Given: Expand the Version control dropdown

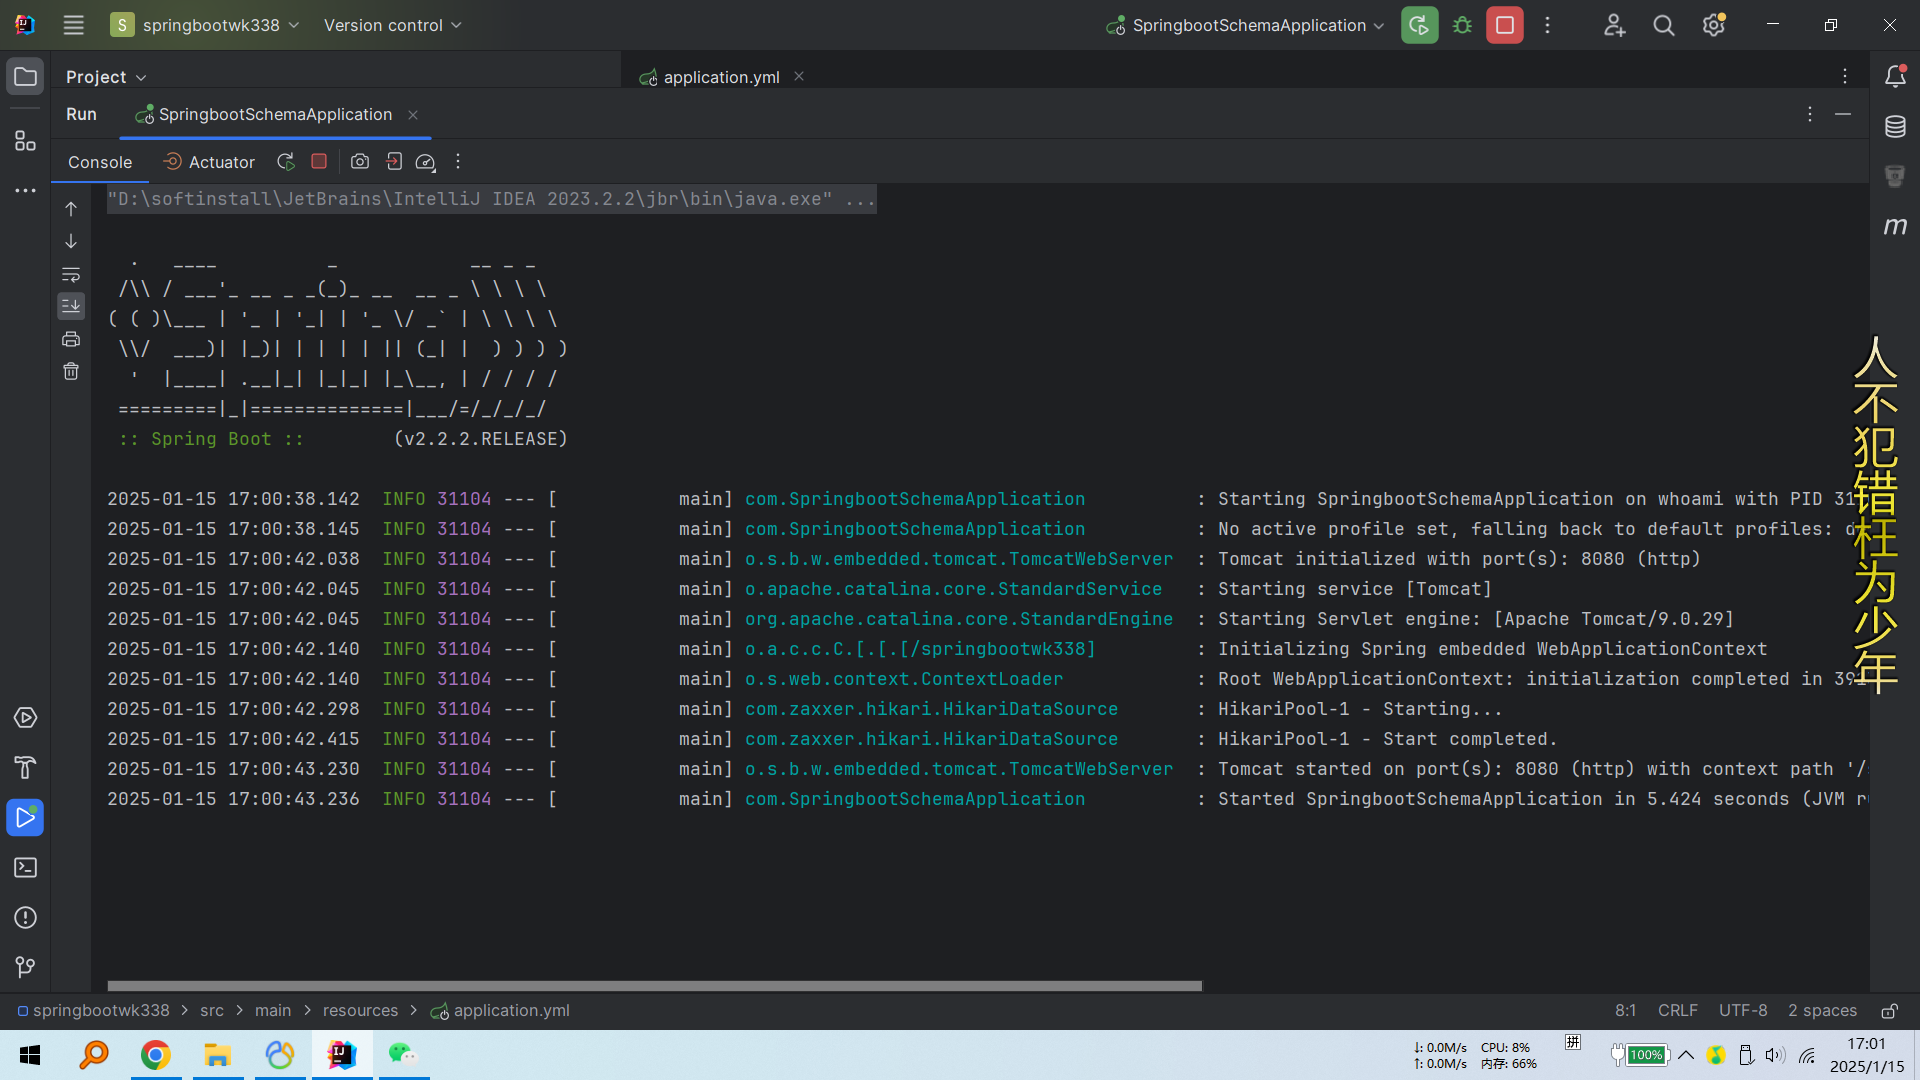Looking at the screenshot, I should (392, 25).
